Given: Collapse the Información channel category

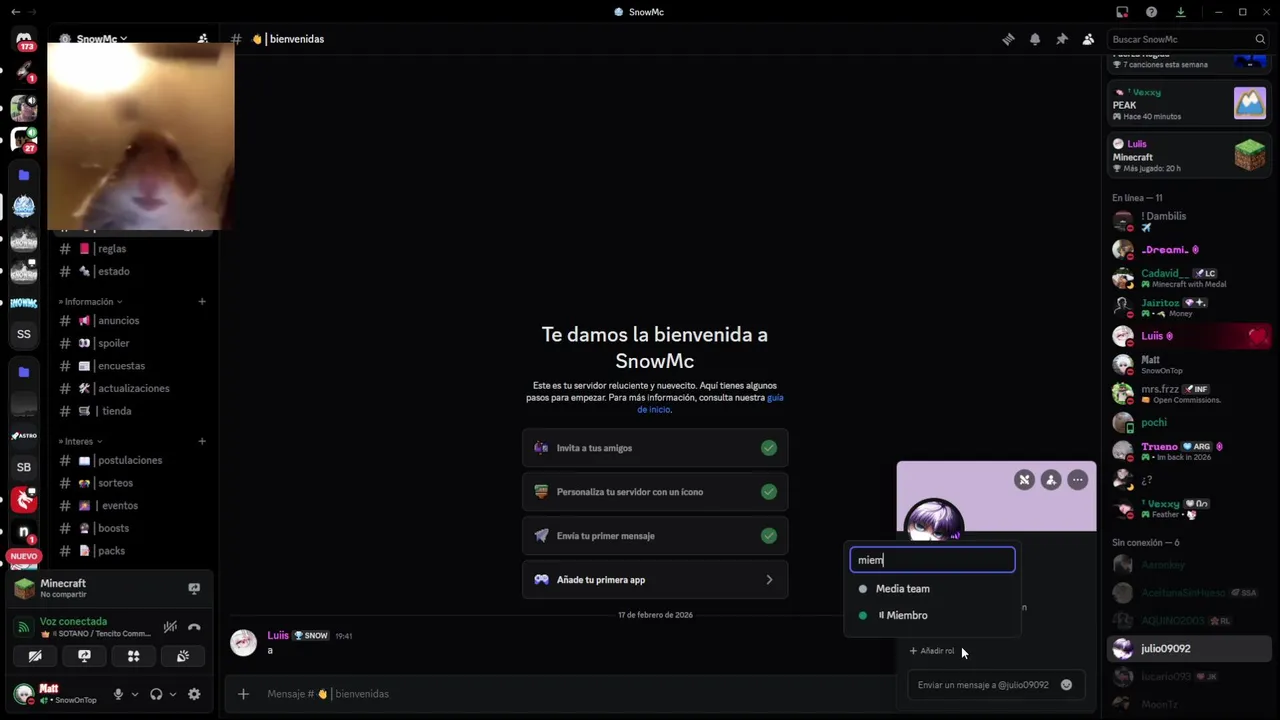Looking at the screenshot, I should pyautogui.click(x=90, y=301).
